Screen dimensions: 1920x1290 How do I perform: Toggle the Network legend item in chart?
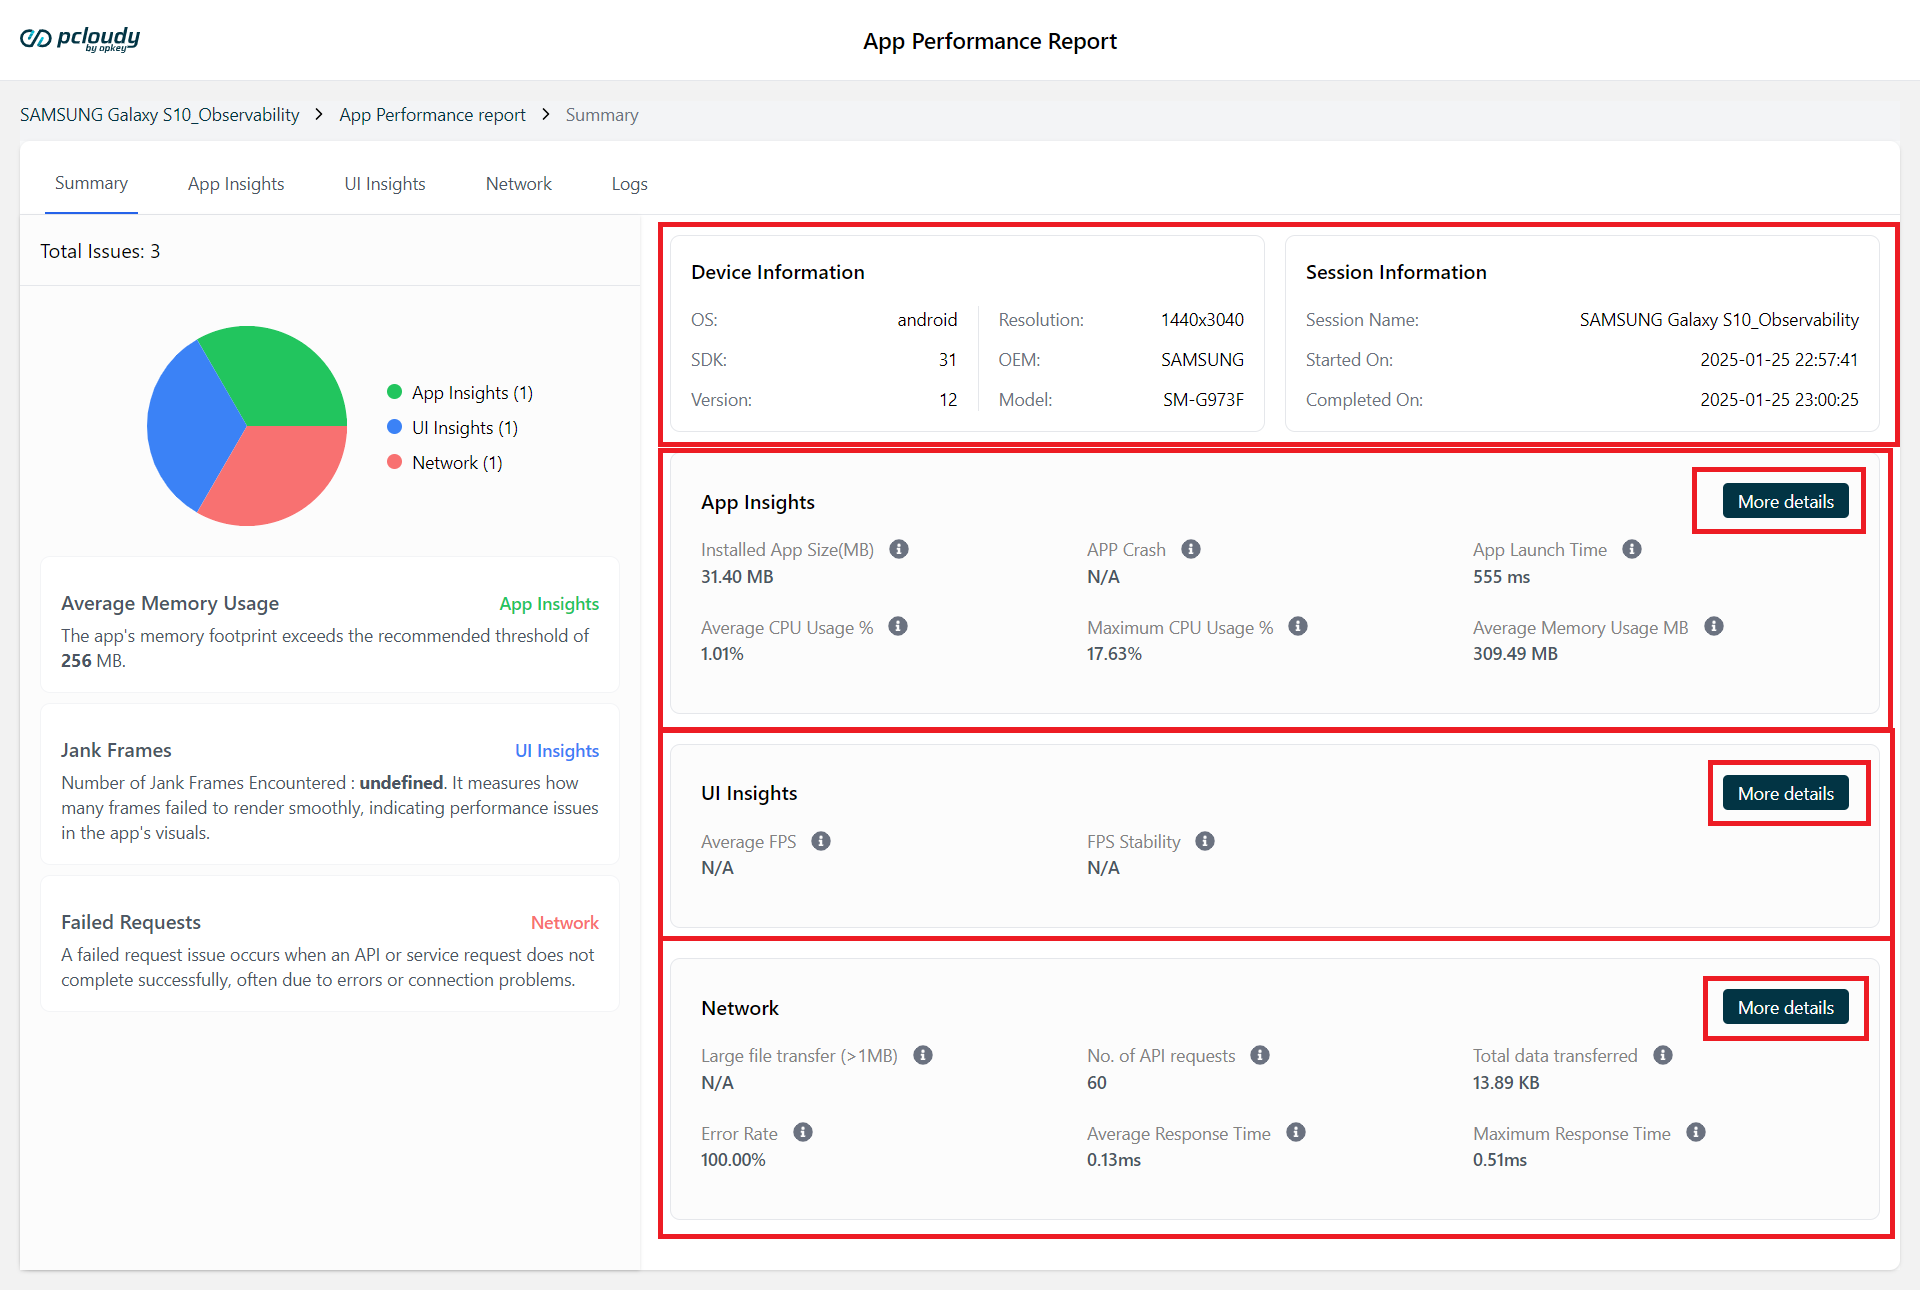pos(445,462)
